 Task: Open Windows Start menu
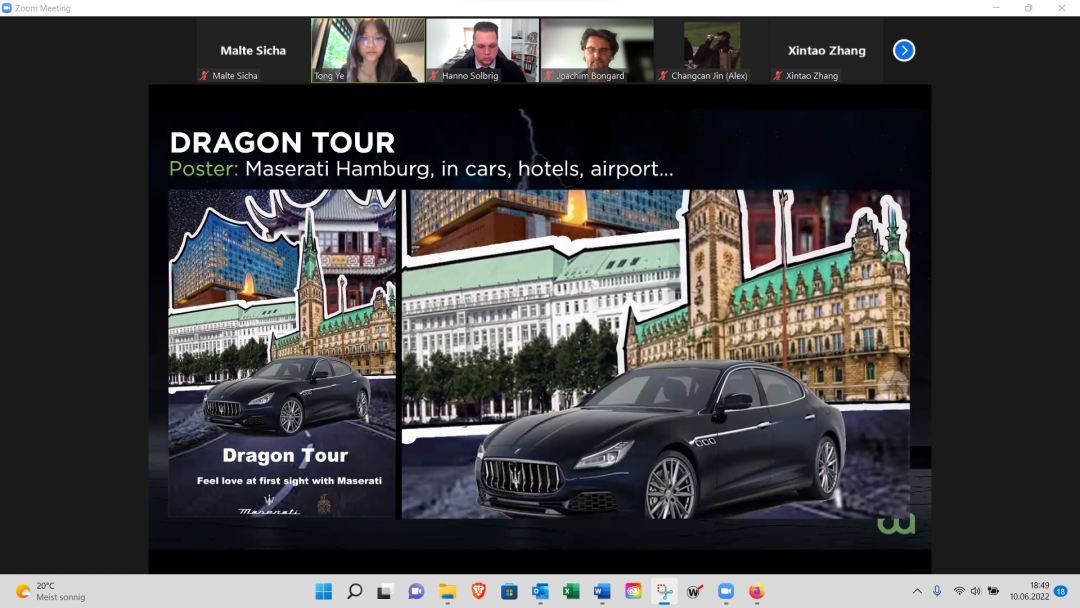324,591
